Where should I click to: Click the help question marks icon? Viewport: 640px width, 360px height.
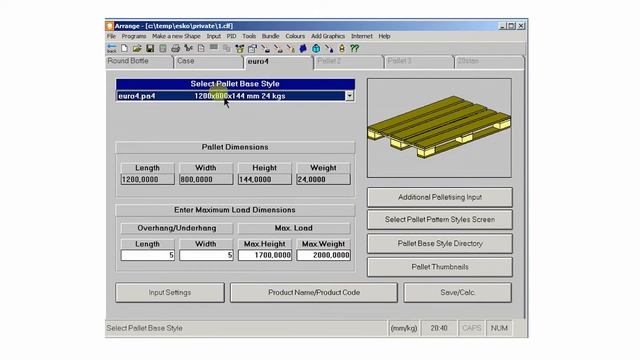[x=355, y=49]
